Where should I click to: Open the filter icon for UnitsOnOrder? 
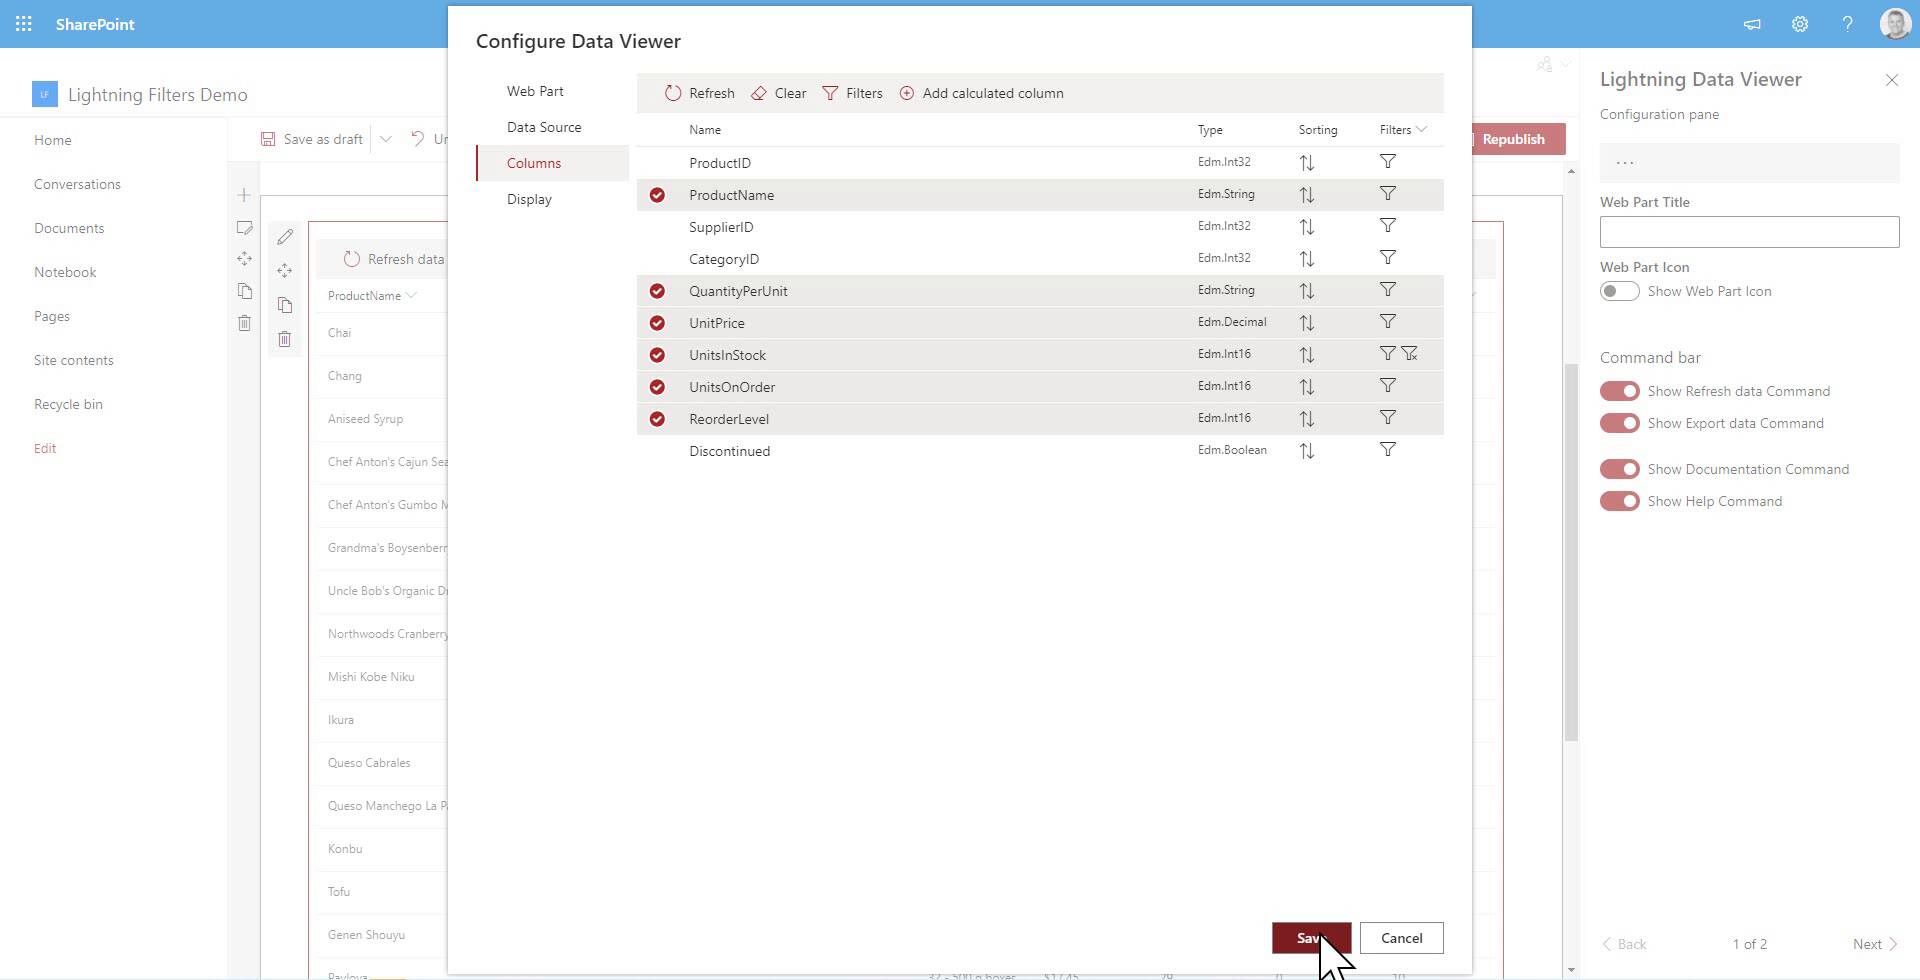pyautogui.click(x=1388, y=385)
